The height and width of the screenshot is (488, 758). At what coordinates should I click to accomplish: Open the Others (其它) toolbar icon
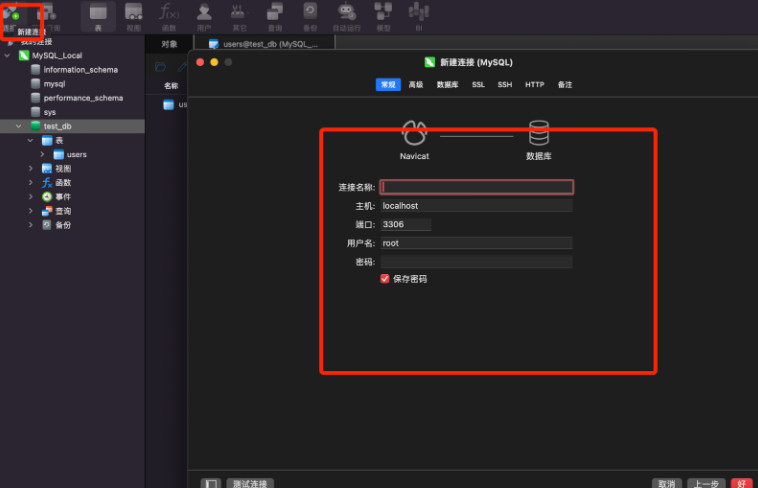pos(238,12)
